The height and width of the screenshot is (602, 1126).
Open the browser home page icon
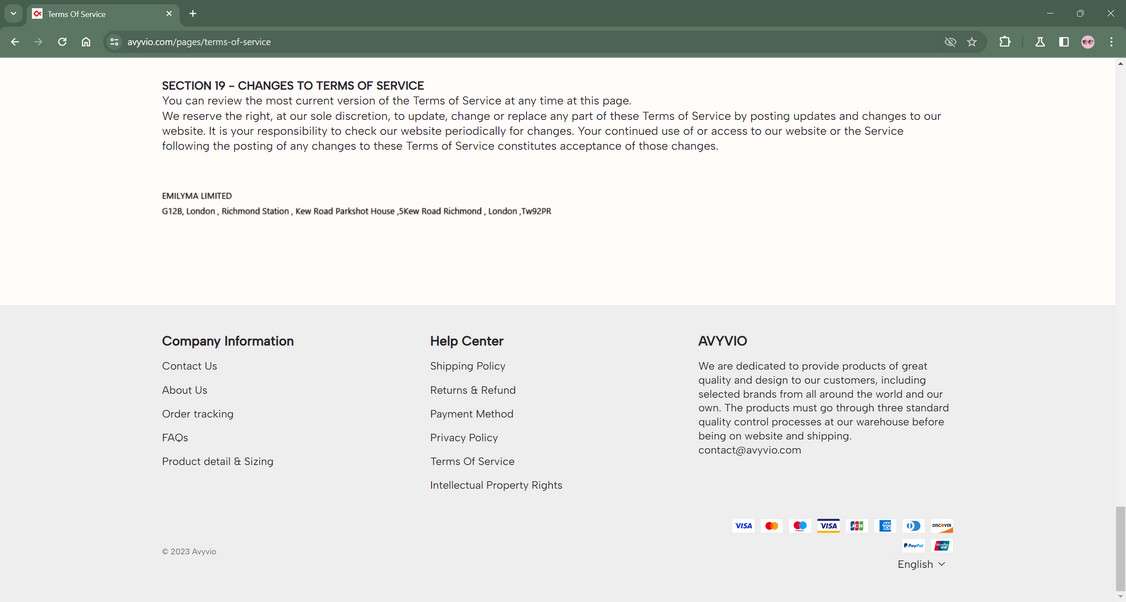[x=86, y=42]
